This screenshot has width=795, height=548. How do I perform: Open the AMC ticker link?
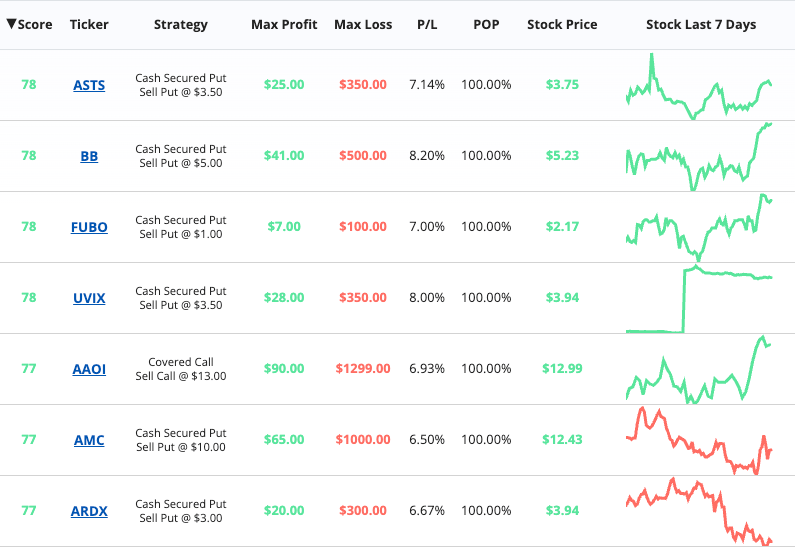(x=89, y=440)
